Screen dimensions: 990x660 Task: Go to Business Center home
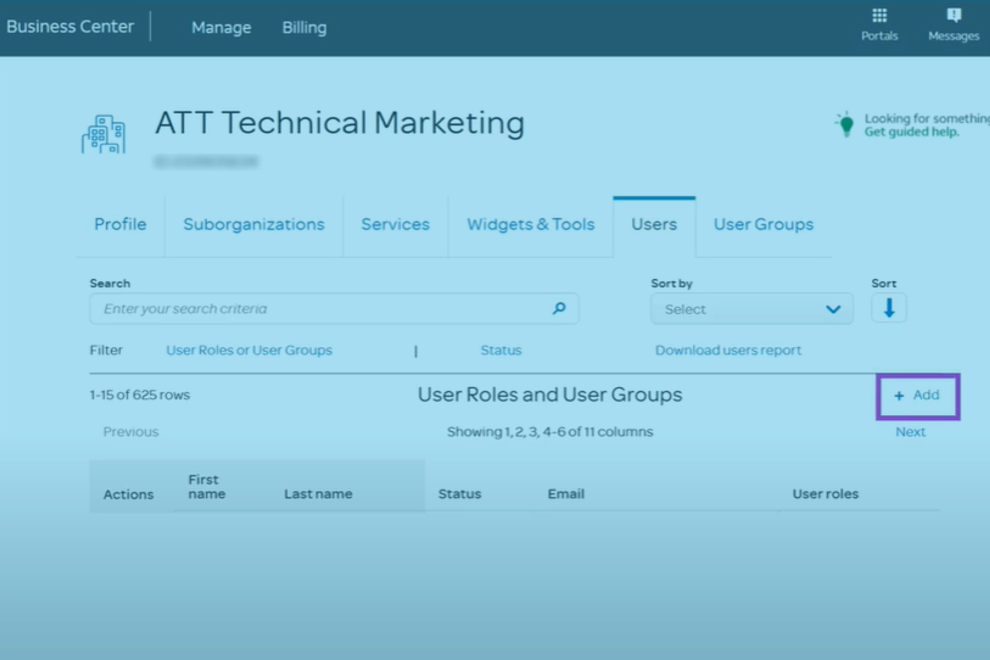coord(70,27)
